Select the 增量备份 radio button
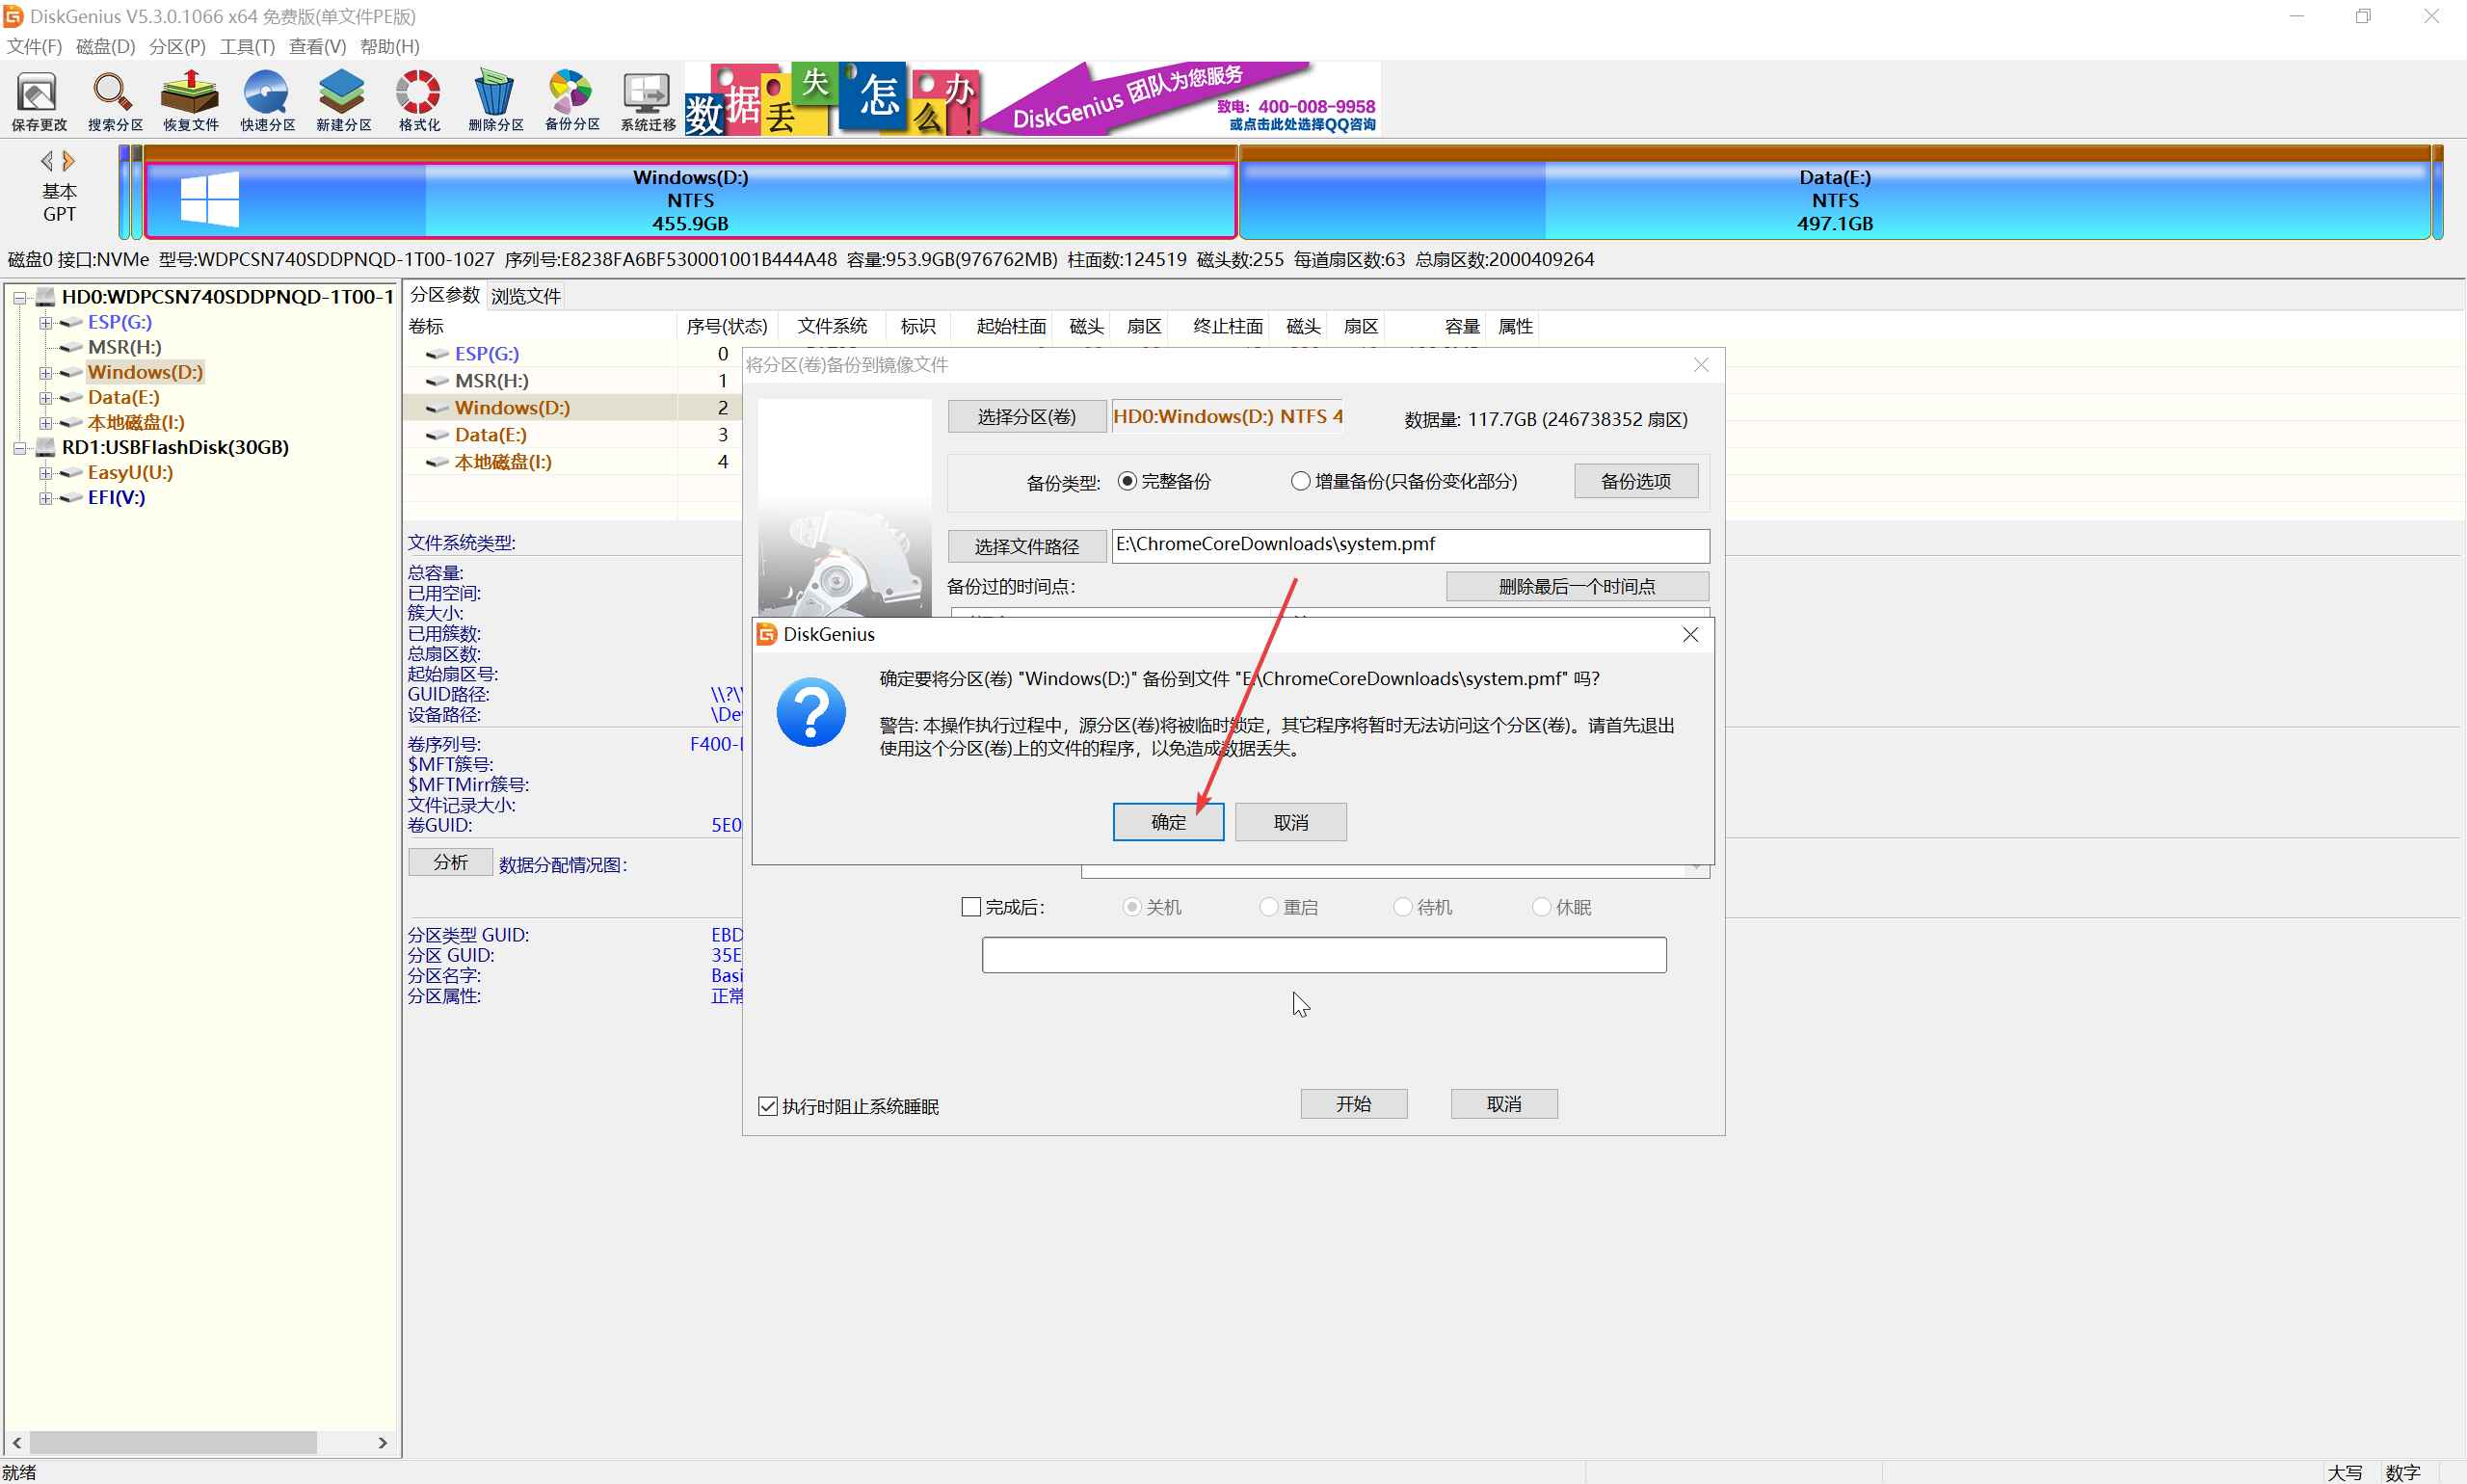Viewport: 2467px width, 1484px height. click(1300, 481)
